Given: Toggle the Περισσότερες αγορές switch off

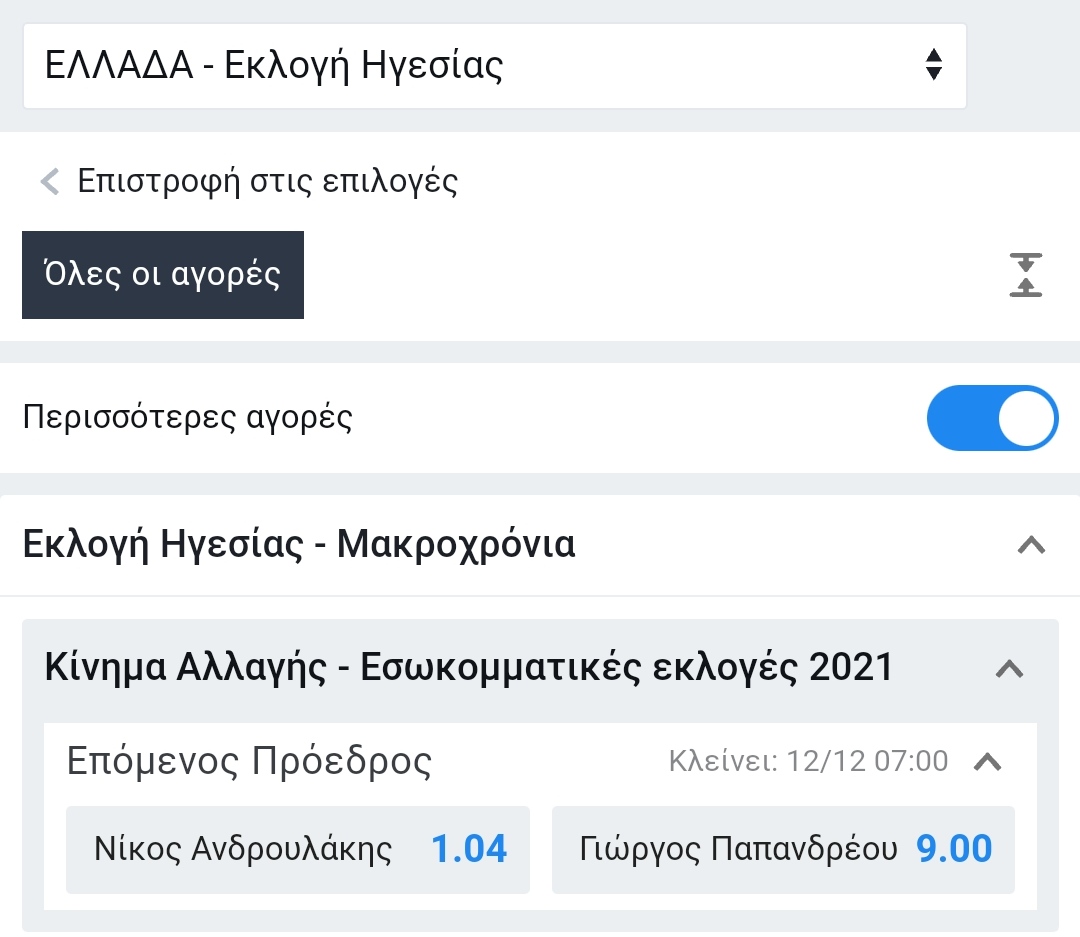Looking at the screenshot, I should tap(992, 418).
